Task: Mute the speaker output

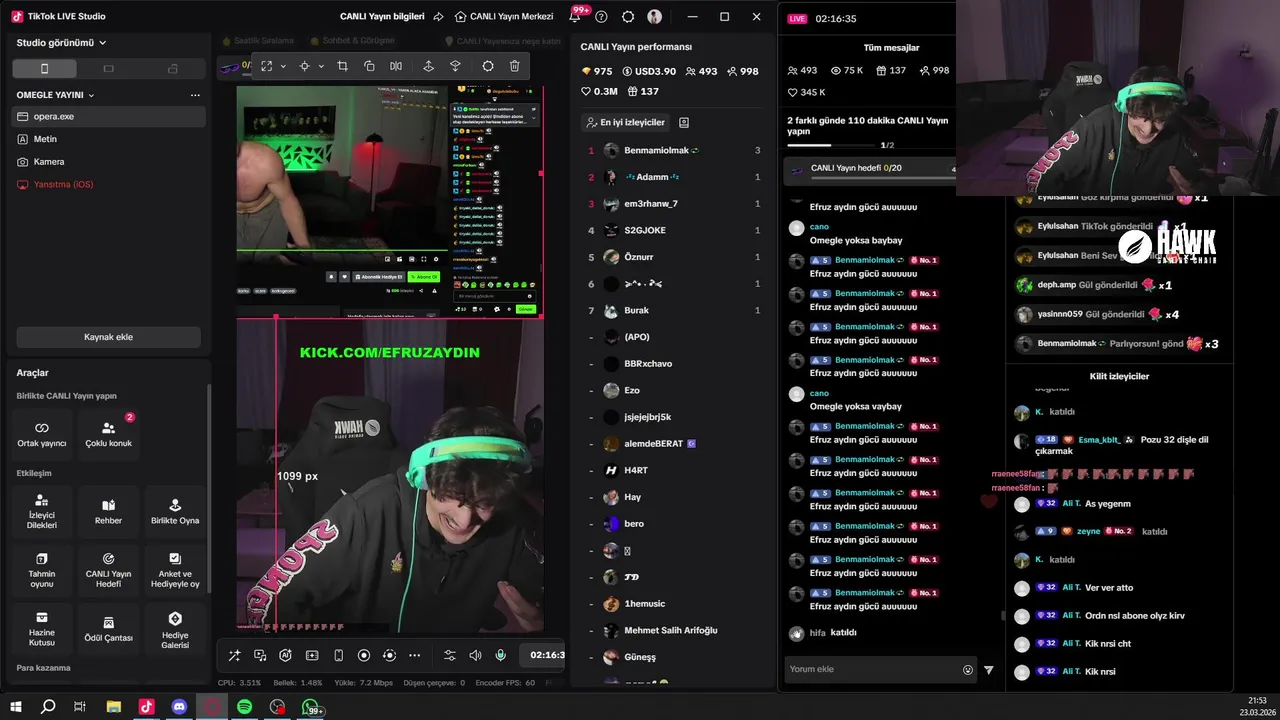Action: 475,655
